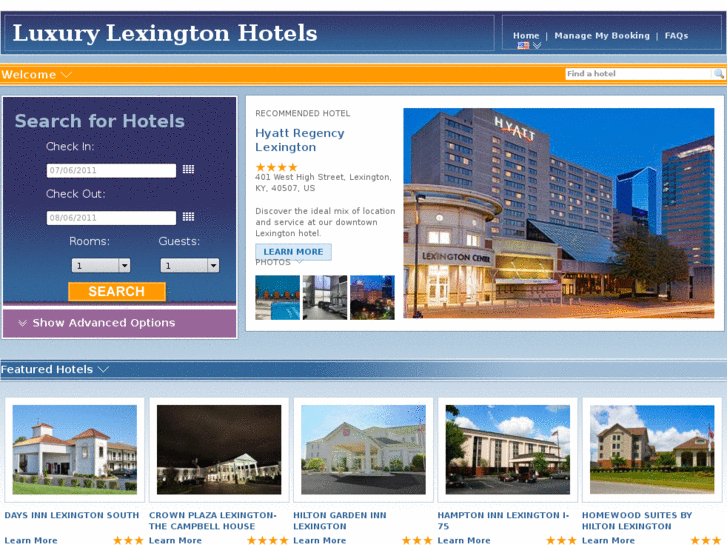
Task: Collapse the Featured Hotels section
Action: tap(103, 369)
